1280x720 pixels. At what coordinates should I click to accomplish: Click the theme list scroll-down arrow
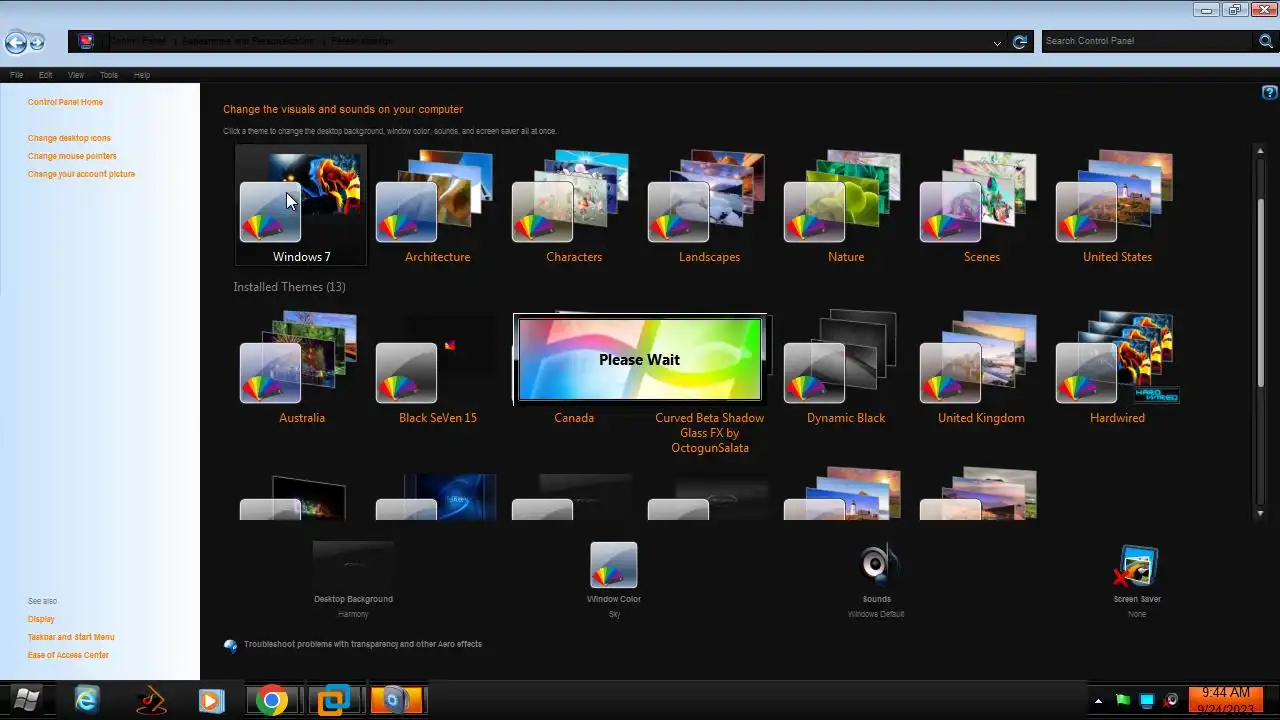tap(1261, 512)
